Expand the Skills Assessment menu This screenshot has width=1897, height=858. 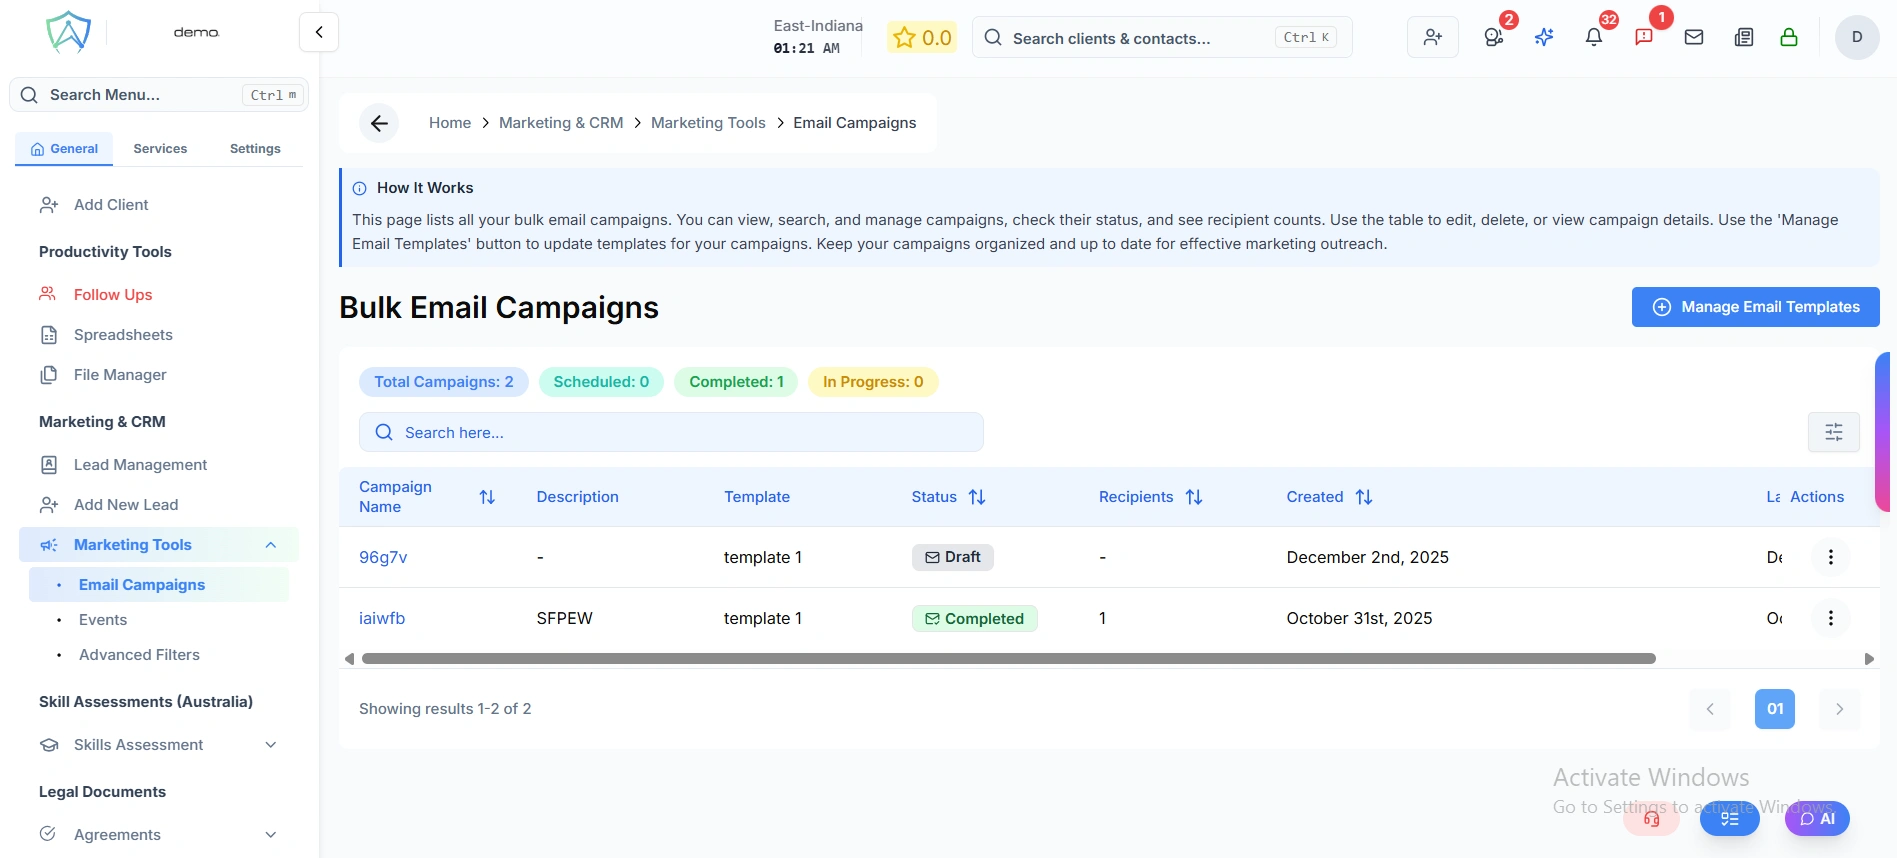tap(270, 745)
